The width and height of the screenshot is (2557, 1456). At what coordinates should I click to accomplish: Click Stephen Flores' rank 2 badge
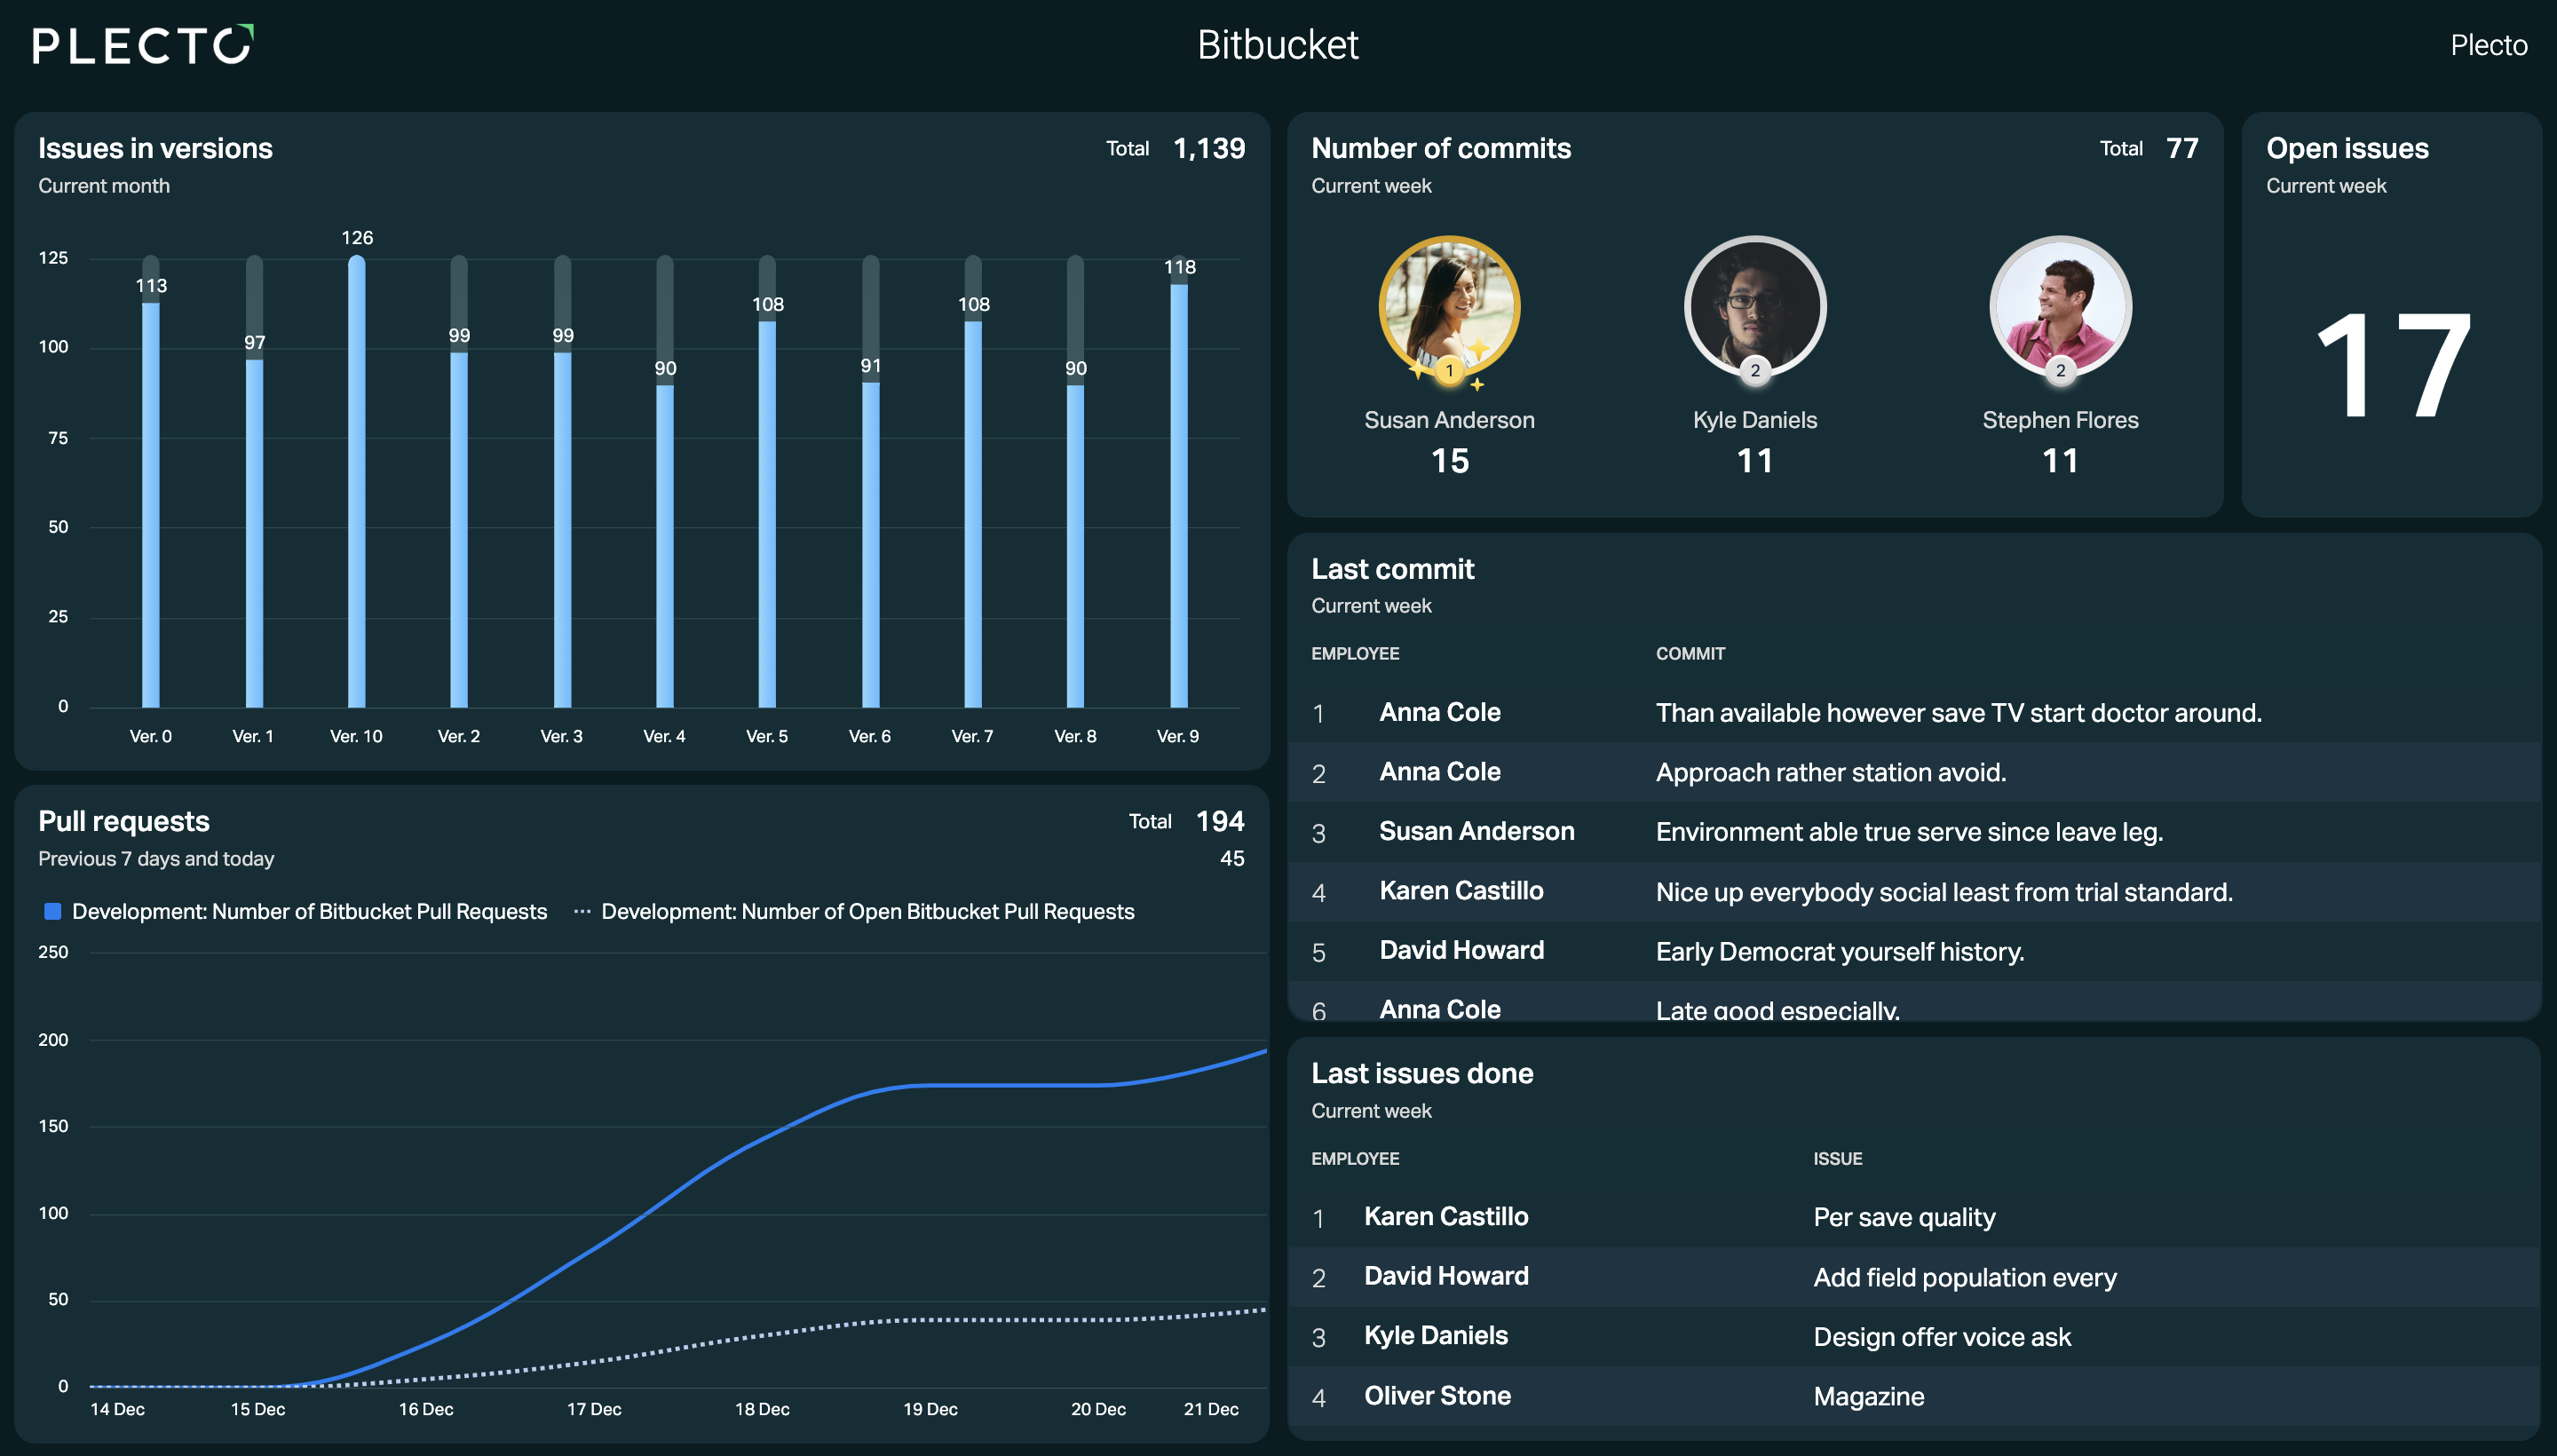(x=2060, y=371)
